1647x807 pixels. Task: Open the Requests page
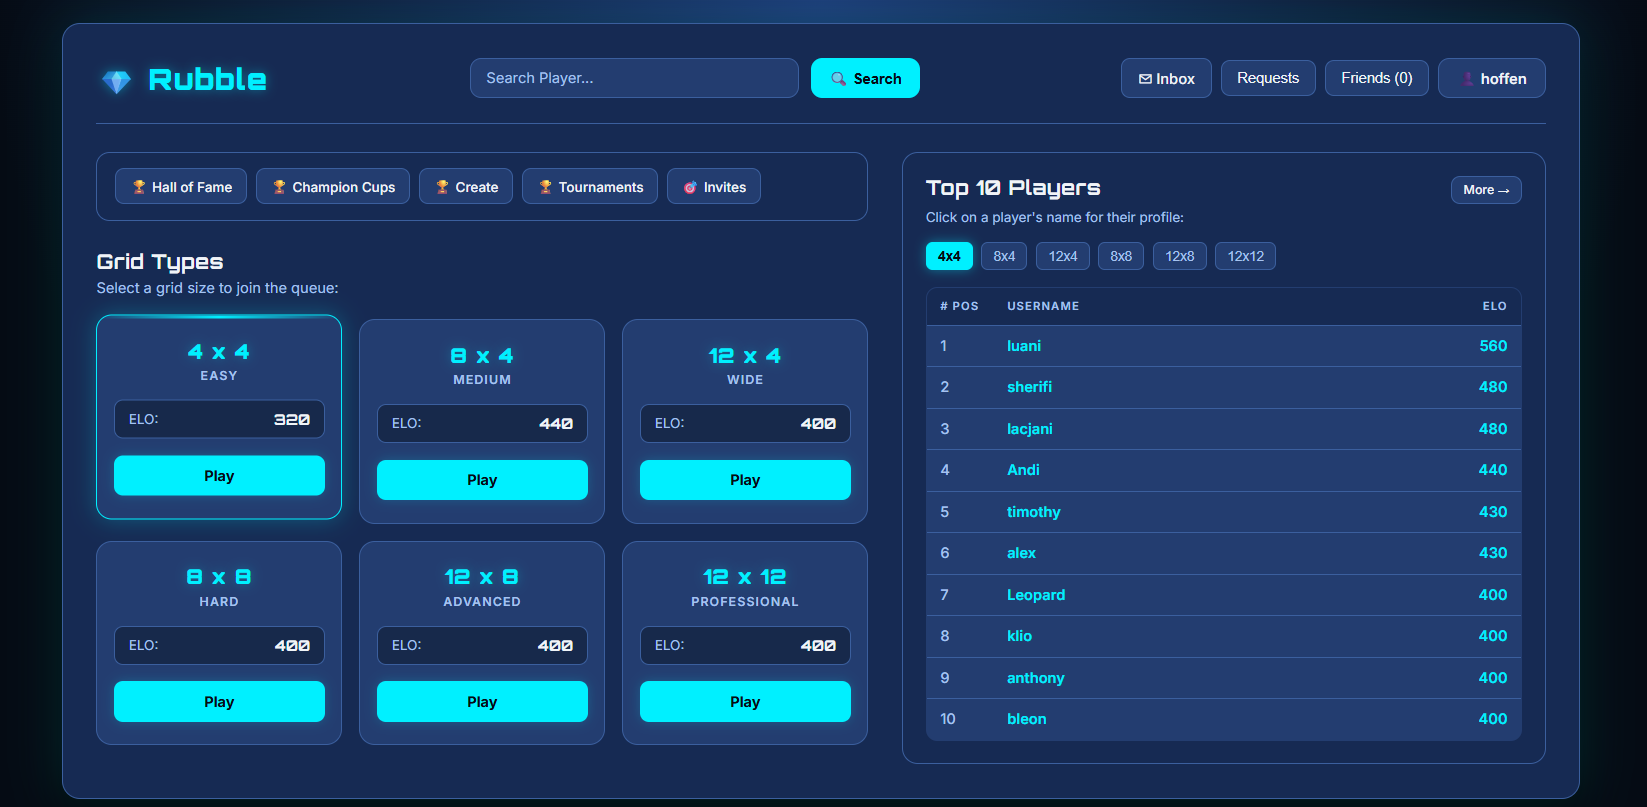[x=1268, y=78]
